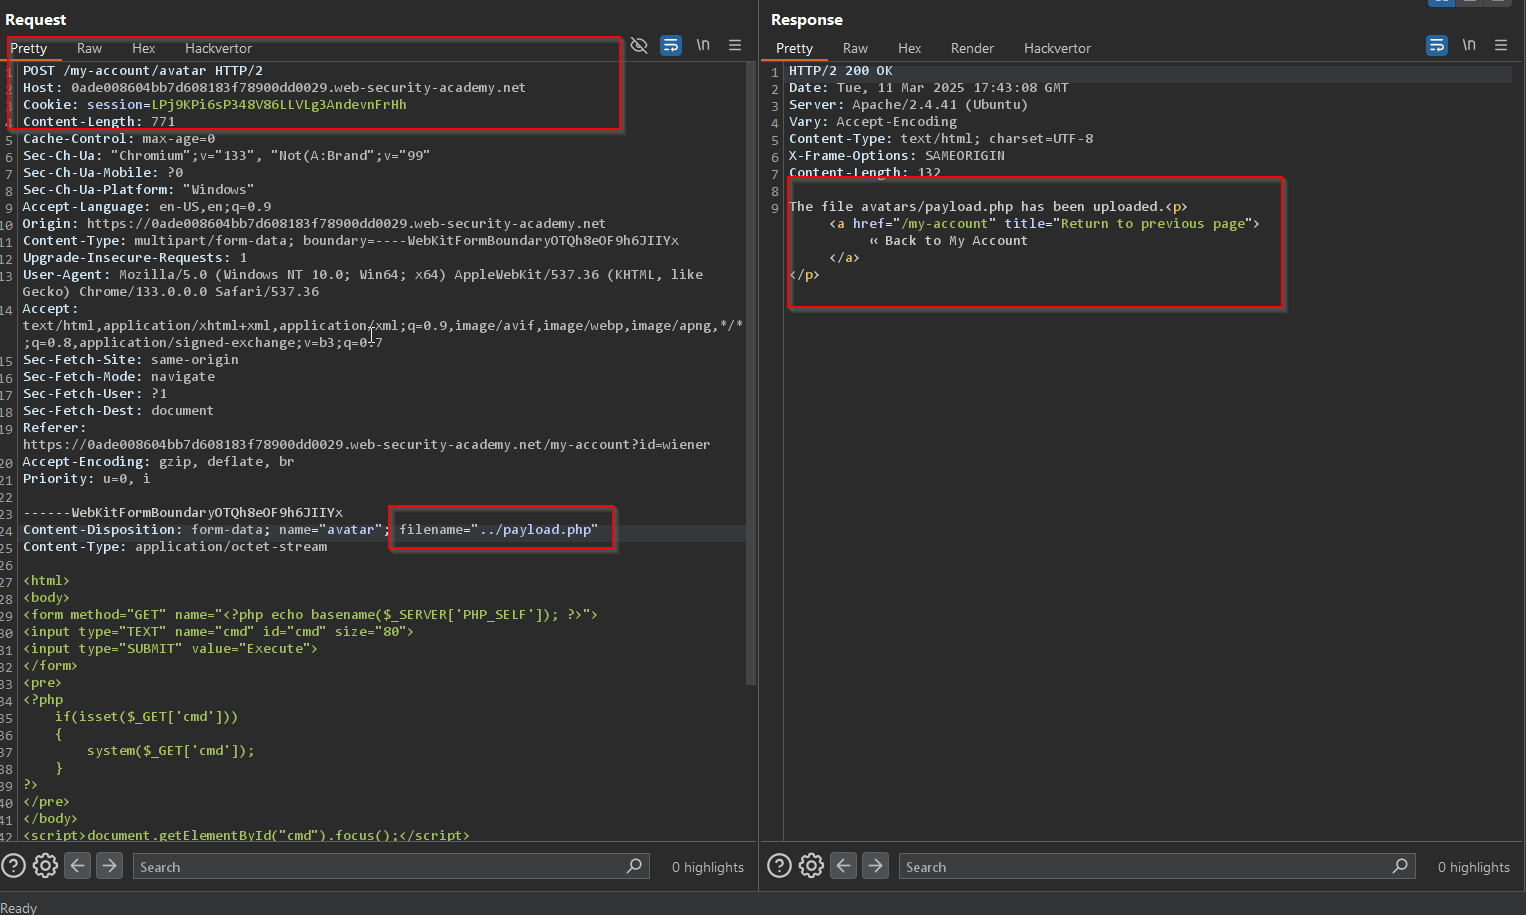The width and height of the screenshot is (1526, 915).
Task: Click Request 0 highlights label
Action: tap(707, 867)
